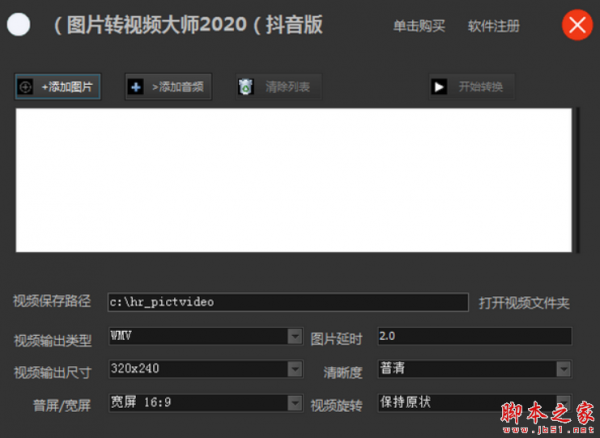Click the play icon of 开始转换
Image resolution: width=600 pixels, height=438 pixels.
click(439, 87)
